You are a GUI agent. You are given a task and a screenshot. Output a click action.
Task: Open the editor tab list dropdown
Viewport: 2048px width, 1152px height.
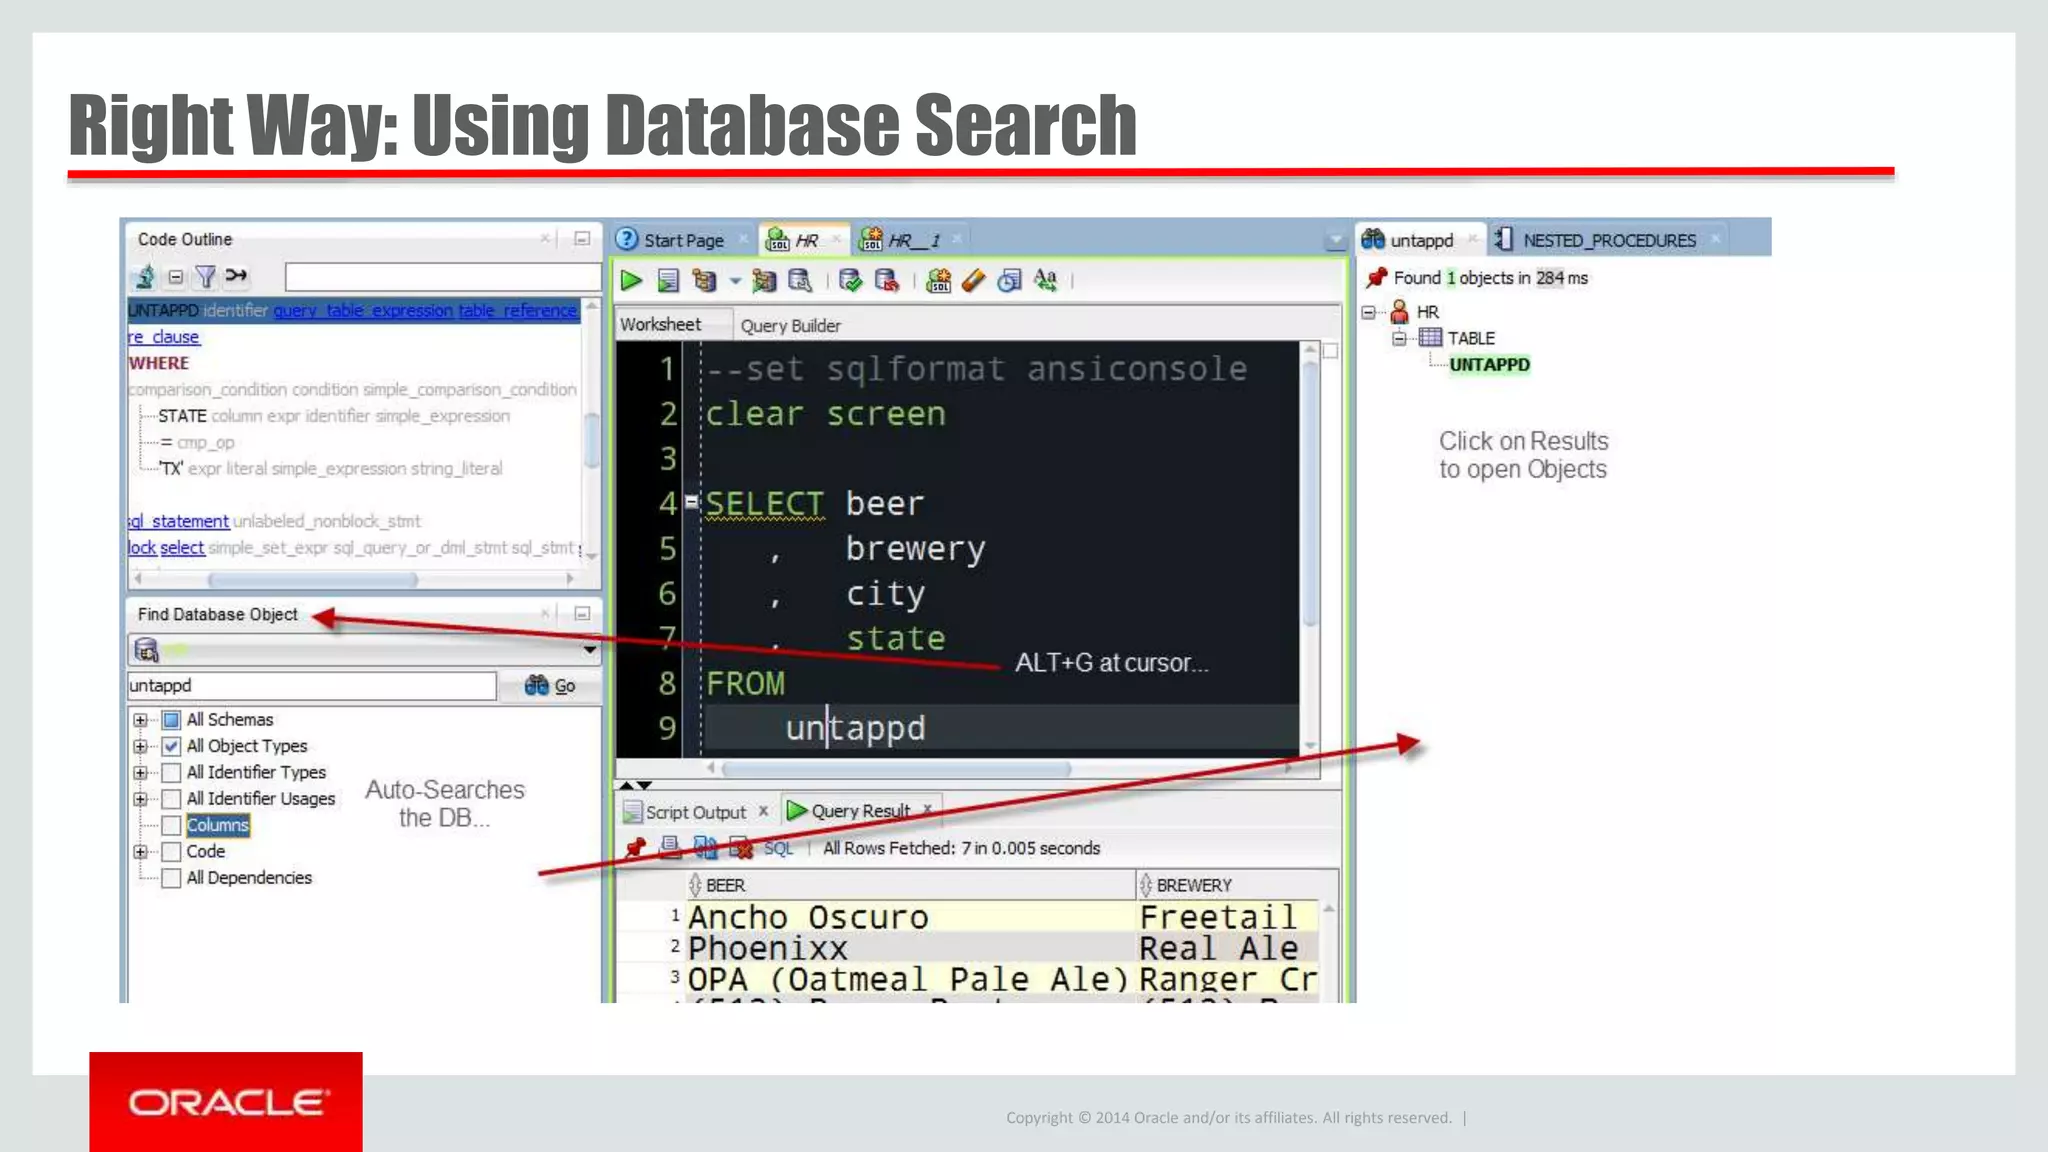1336,241
